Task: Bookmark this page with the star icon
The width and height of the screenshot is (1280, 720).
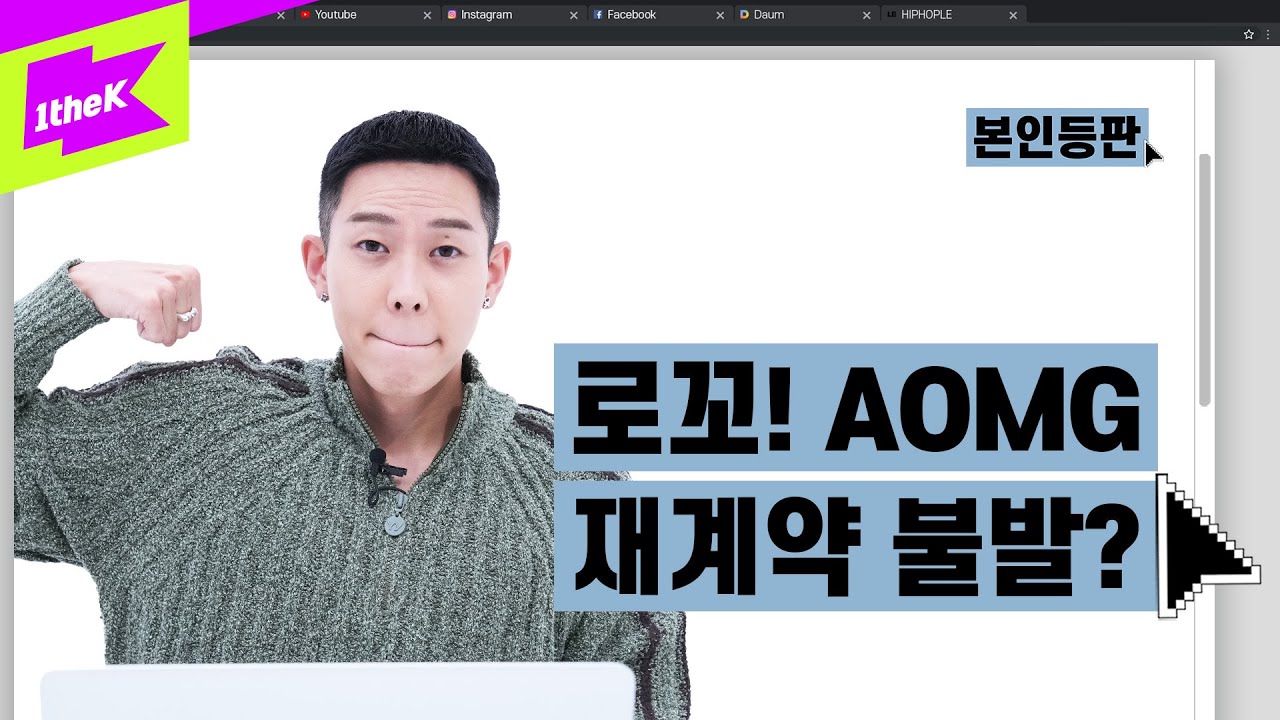Action: point(1249,34)
